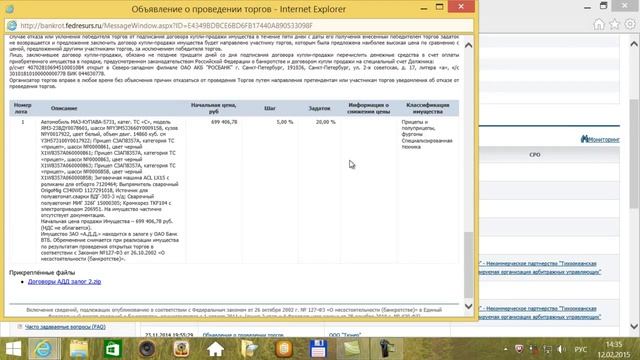This screenshot has width=640, height=360.
Task: Click the dark device icon at taskbar end
Action: tap(385, 349)
